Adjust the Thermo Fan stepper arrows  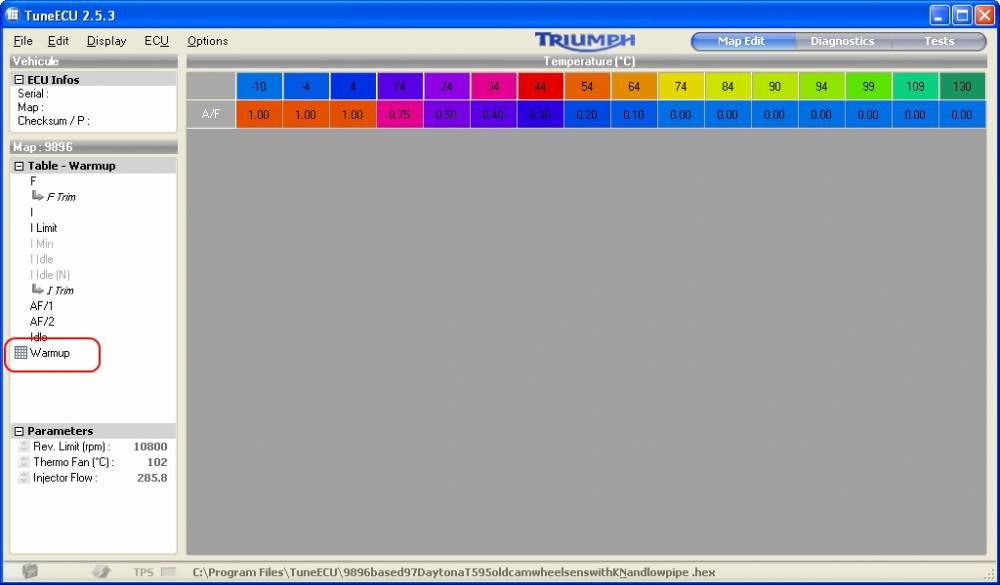[24, 462]
